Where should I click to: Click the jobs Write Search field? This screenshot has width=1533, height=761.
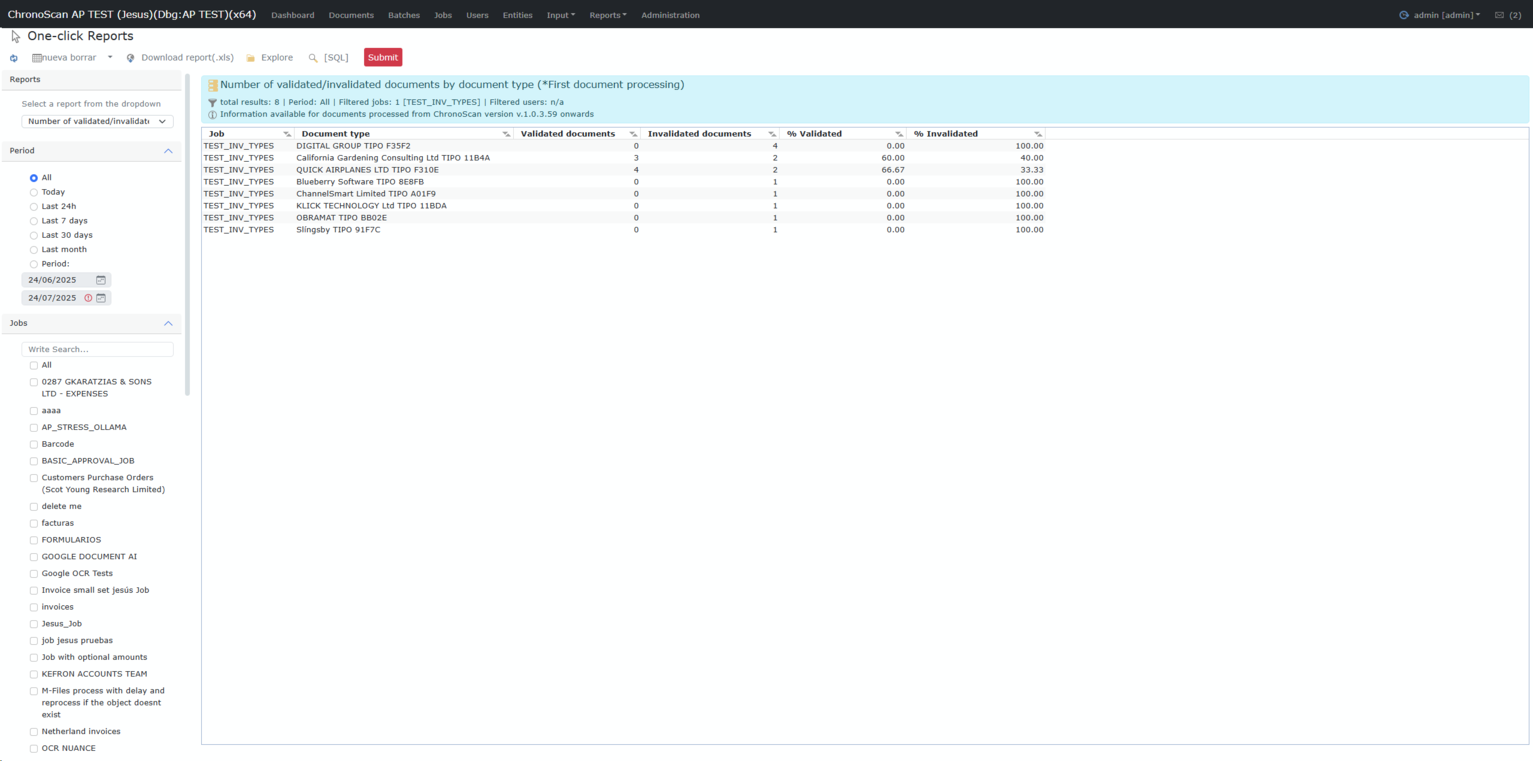[97, 349]
